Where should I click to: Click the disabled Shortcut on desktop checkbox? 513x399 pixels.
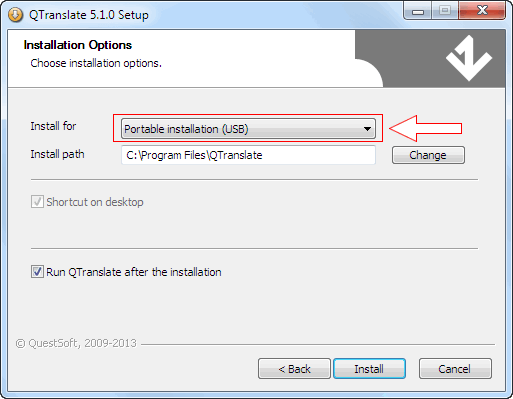click(37, 202)
